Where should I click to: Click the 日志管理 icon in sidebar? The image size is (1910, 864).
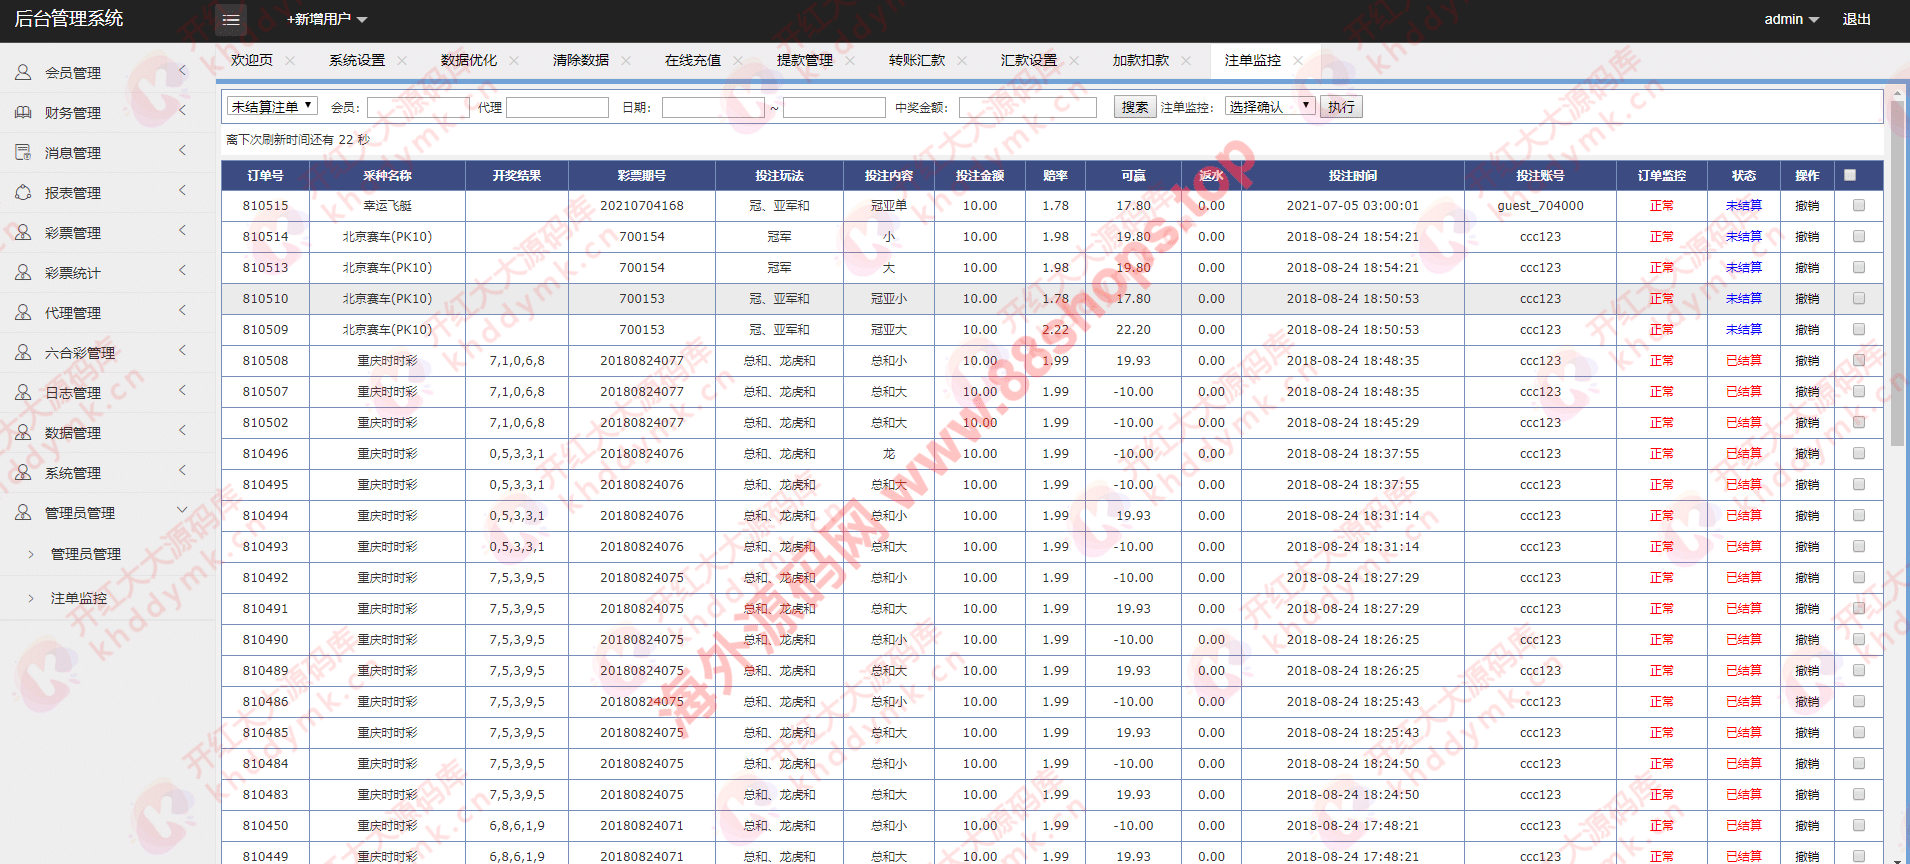point(23,393)
